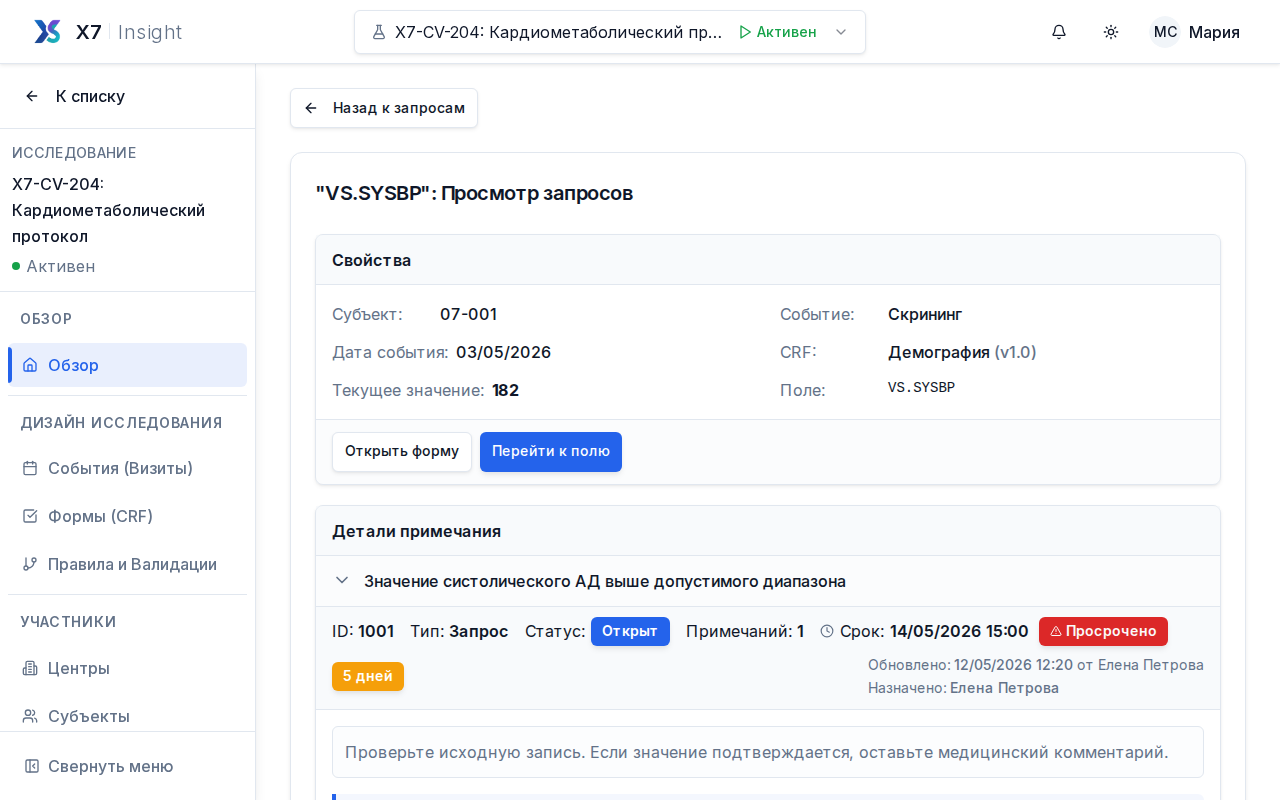Click warning triangle icon in Просрочено badge

tap(1056, 631)
